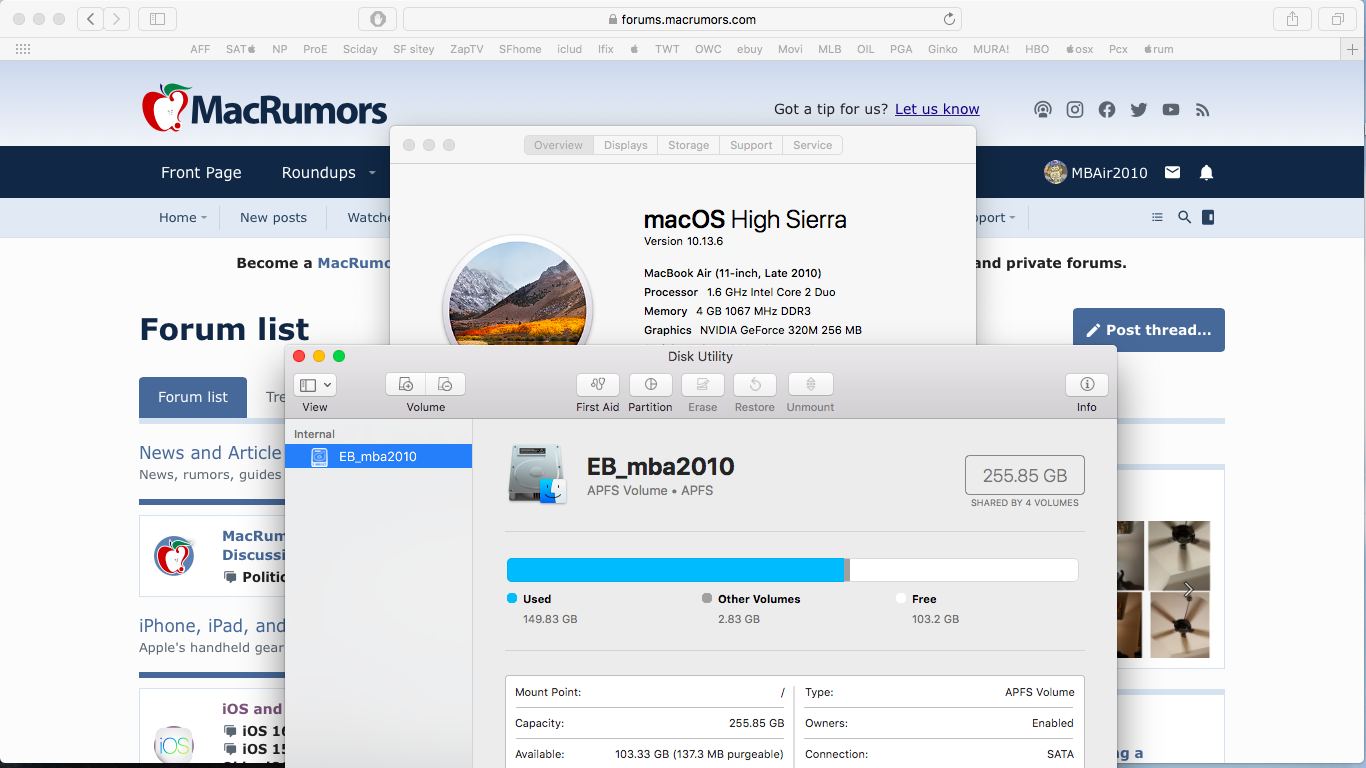
Task: Open the MacRumors Instagram icon
Action: point(1075,110)
